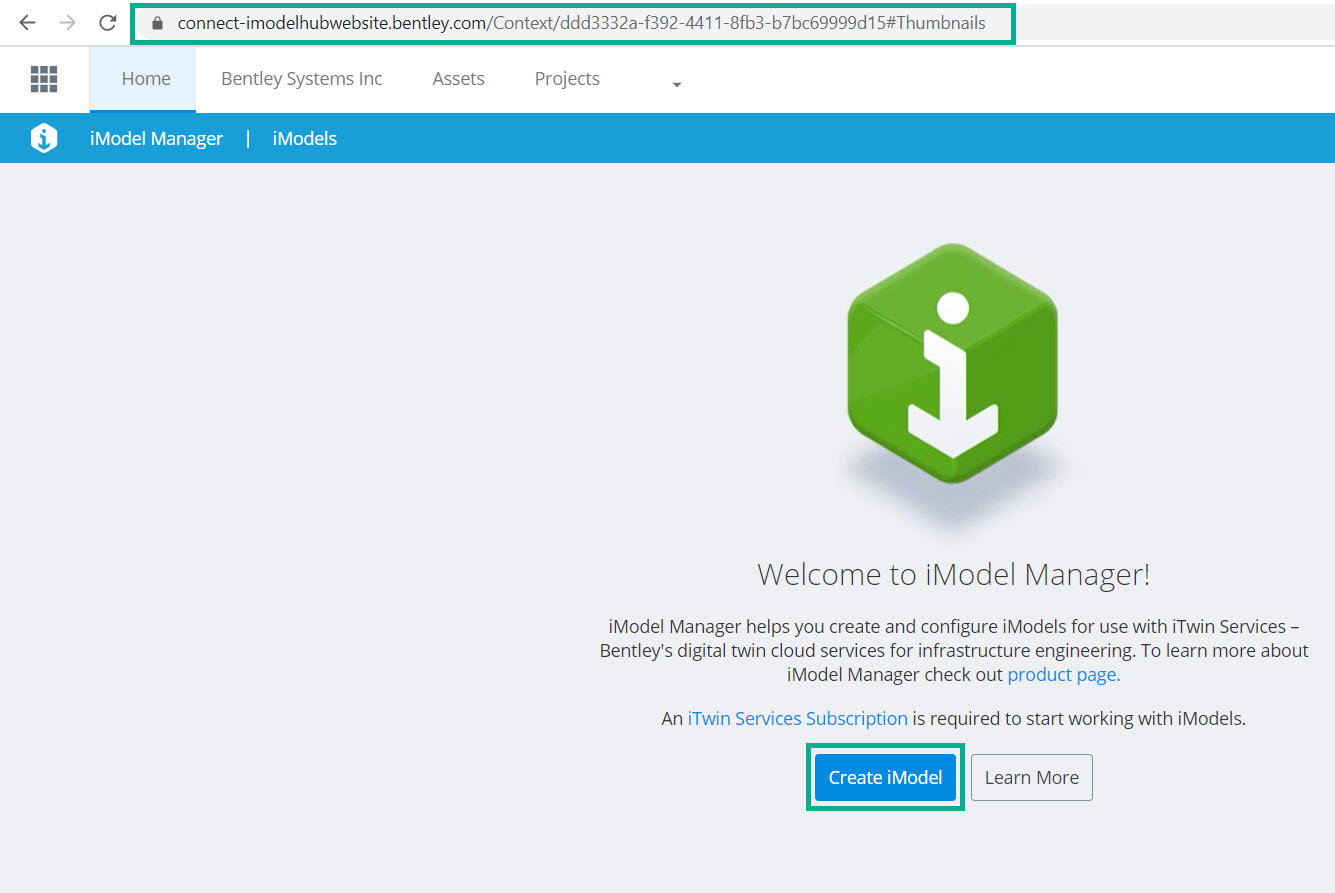Click the Learn More button
Image resolution: width=1335 pixels, height=893 pixels.
1032,778
